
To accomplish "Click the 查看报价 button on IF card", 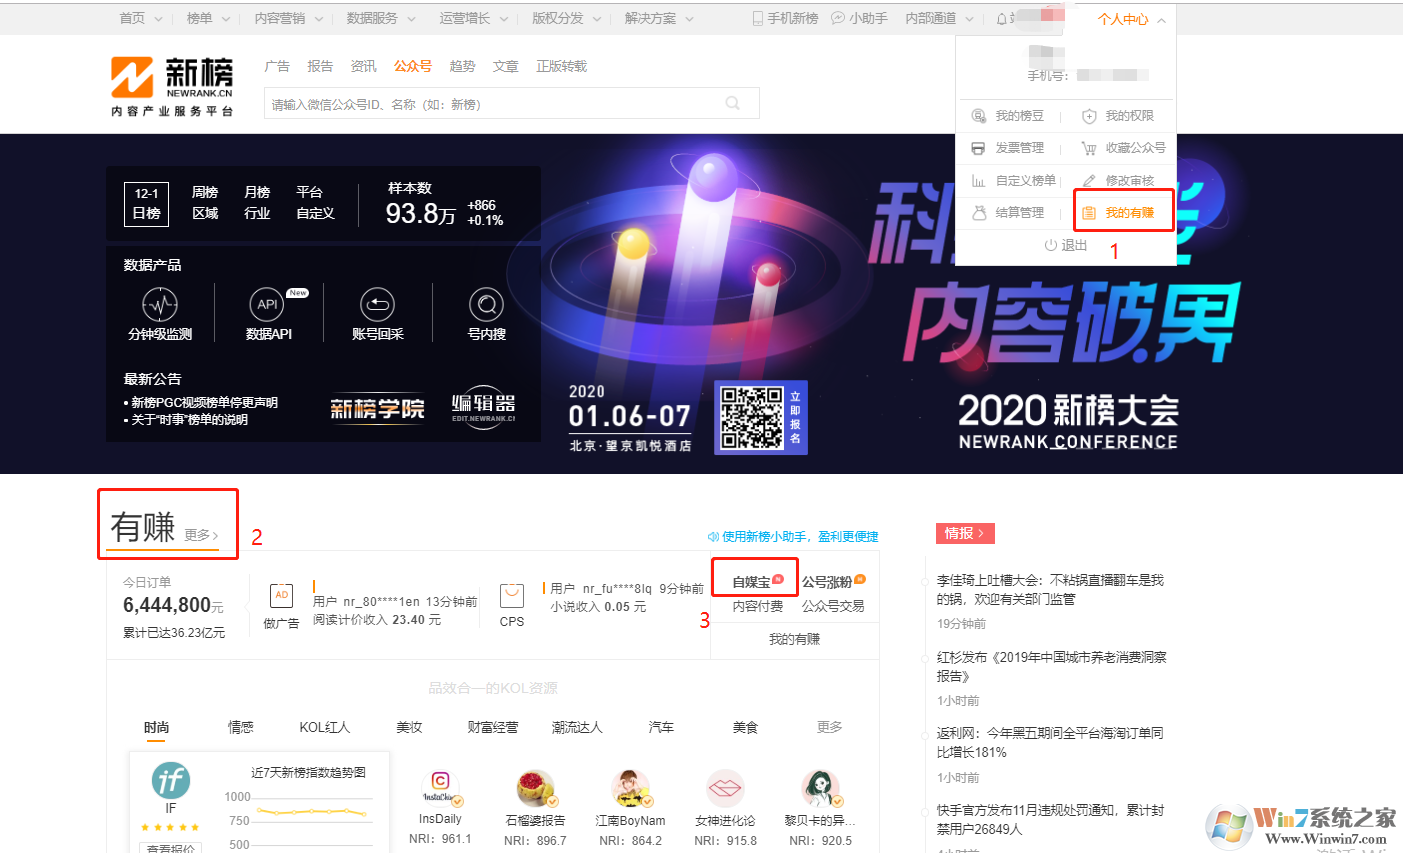I will click(x=169, y=847).
